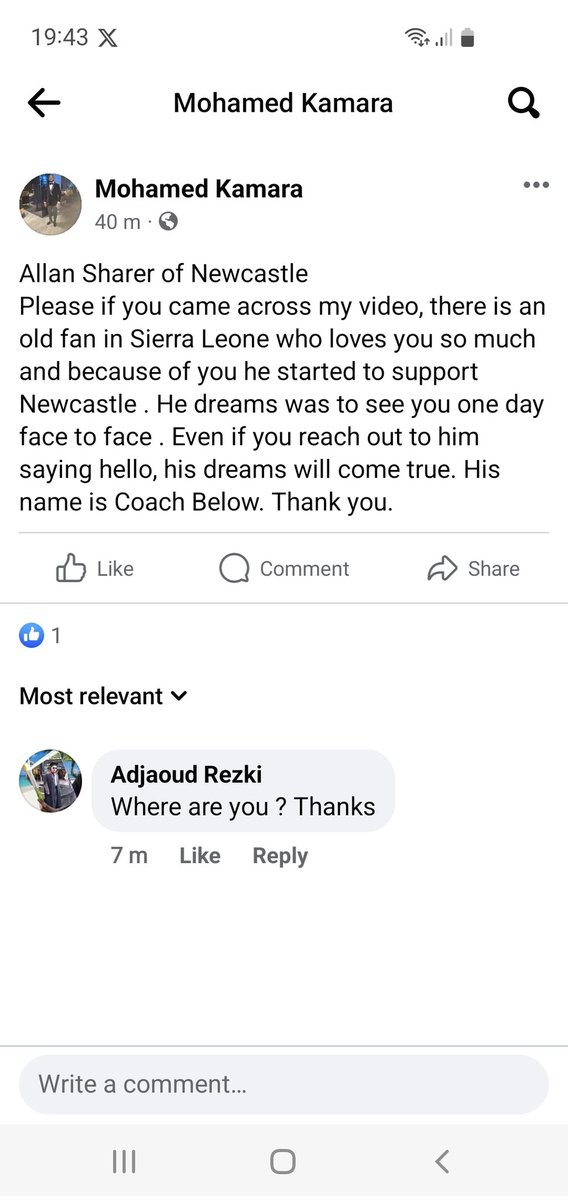Share the post via Share button

pyautogui.click(x=473, y=569)
